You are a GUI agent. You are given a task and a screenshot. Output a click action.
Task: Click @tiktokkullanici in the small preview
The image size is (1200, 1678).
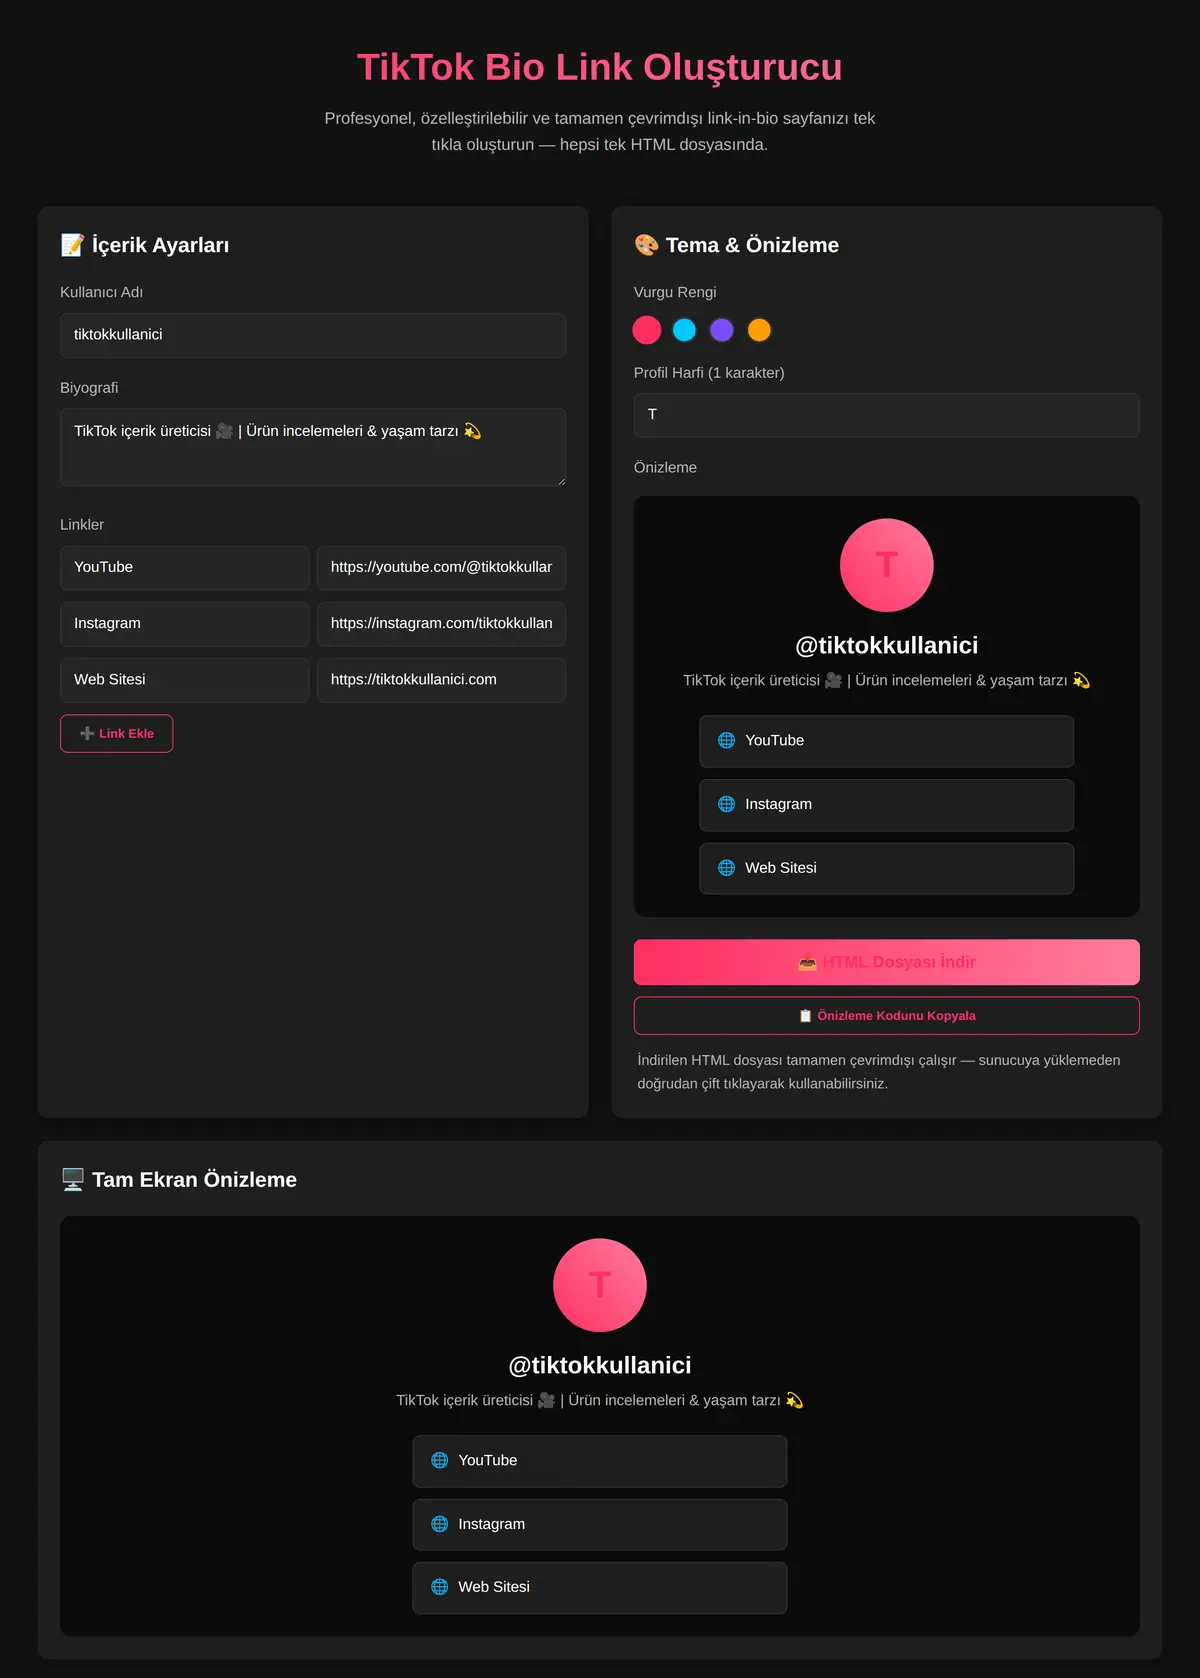click(887, 646)
